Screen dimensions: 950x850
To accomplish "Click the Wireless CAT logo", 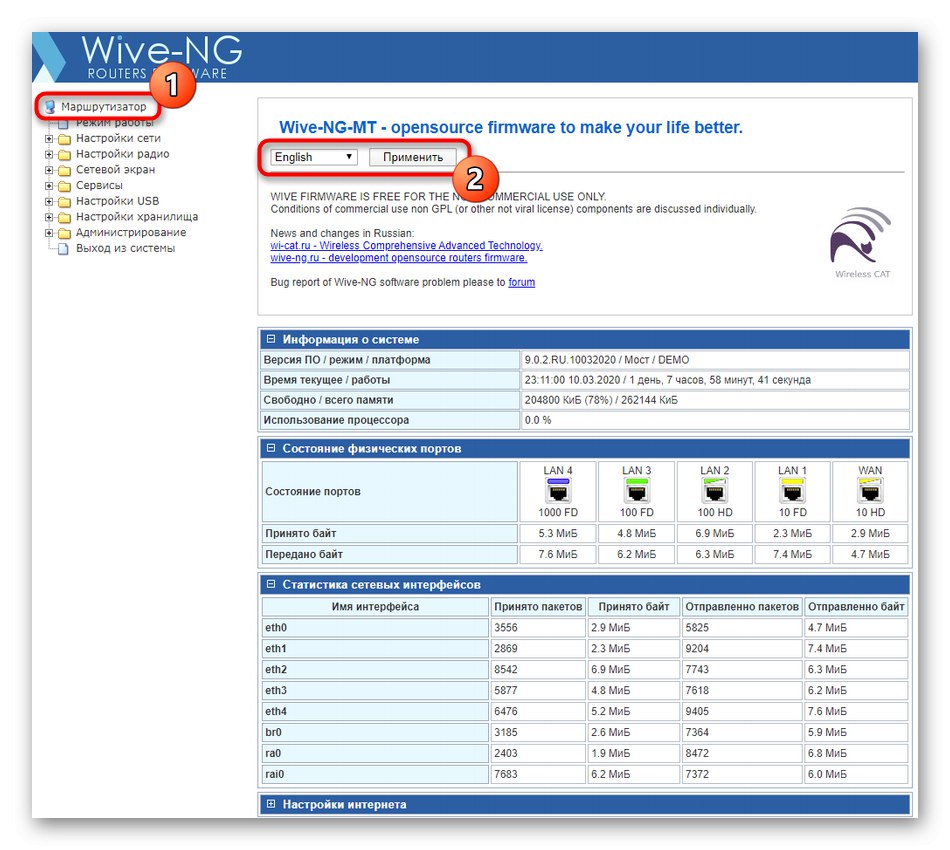I will click(861, 243).
